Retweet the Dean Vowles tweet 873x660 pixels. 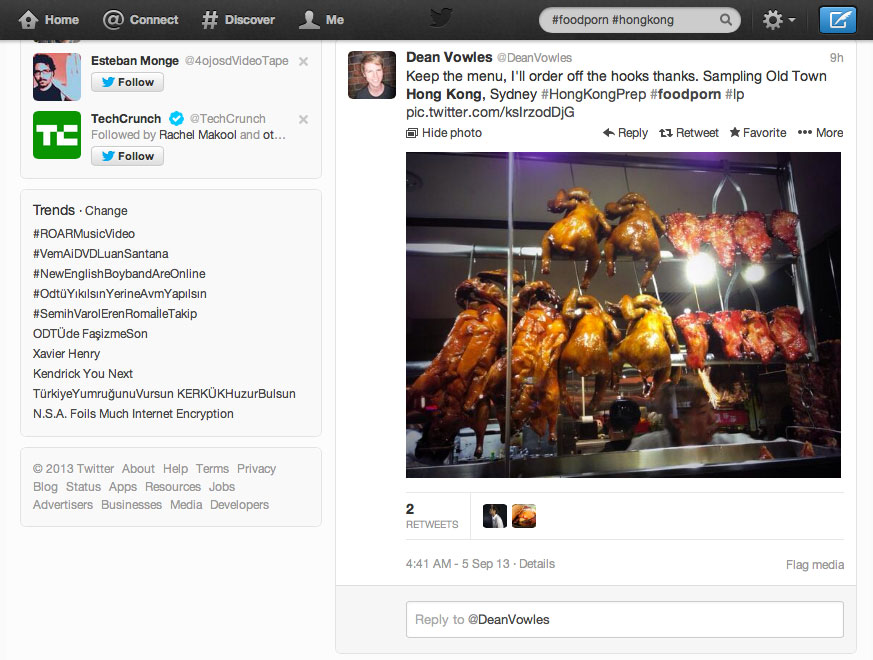coord(688,133)
